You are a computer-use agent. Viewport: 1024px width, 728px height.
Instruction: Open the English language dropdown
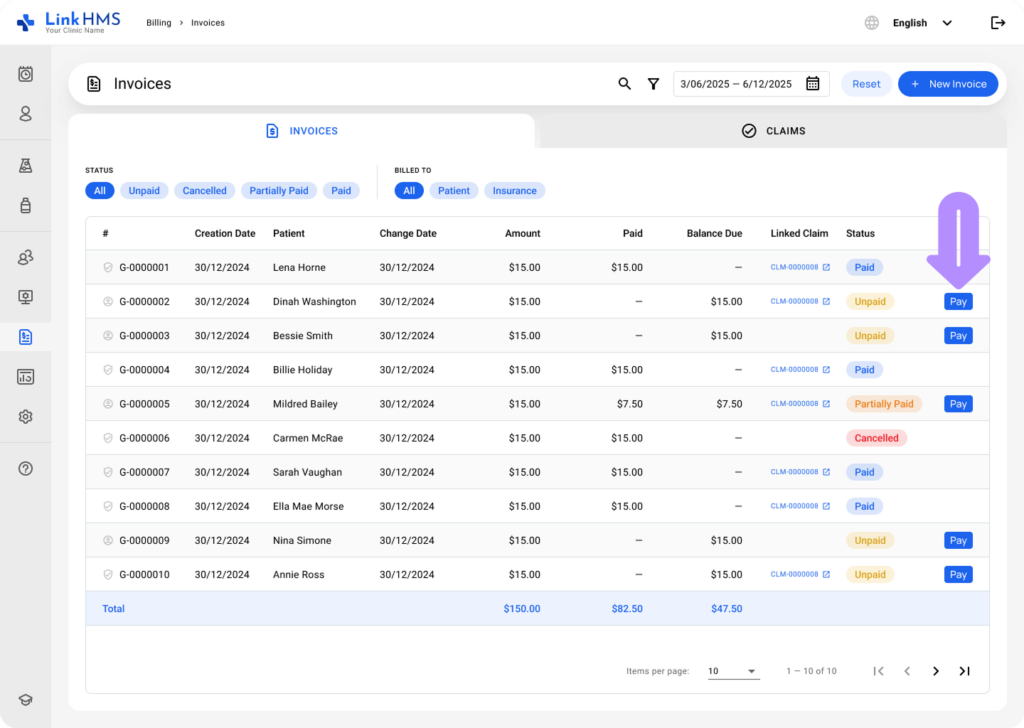[x=922, y=23]
